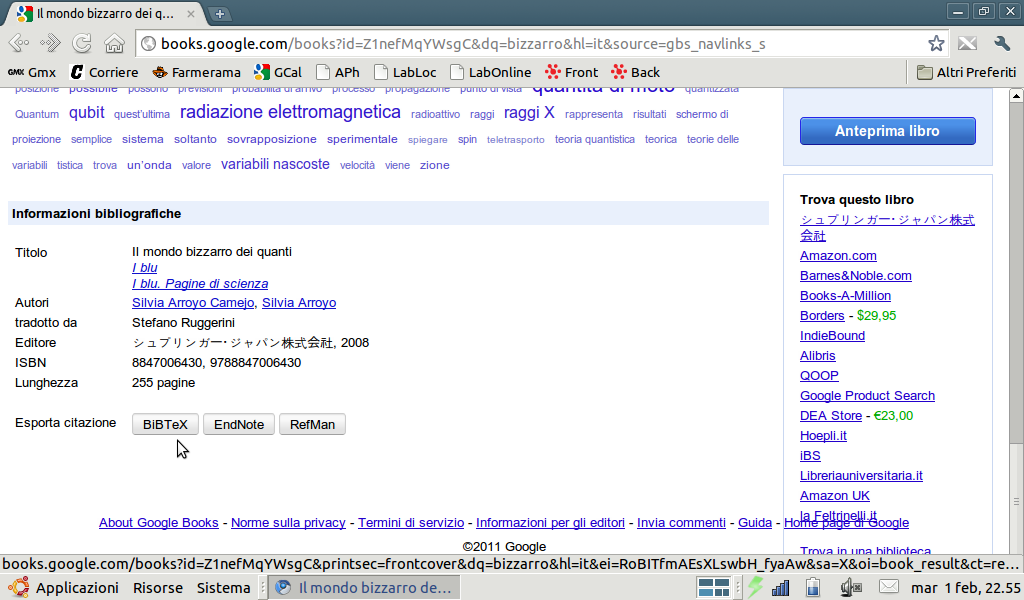Screen dimensions: 1024x600
Task: Open the Risorse panel menu
Action: [158, 588]
